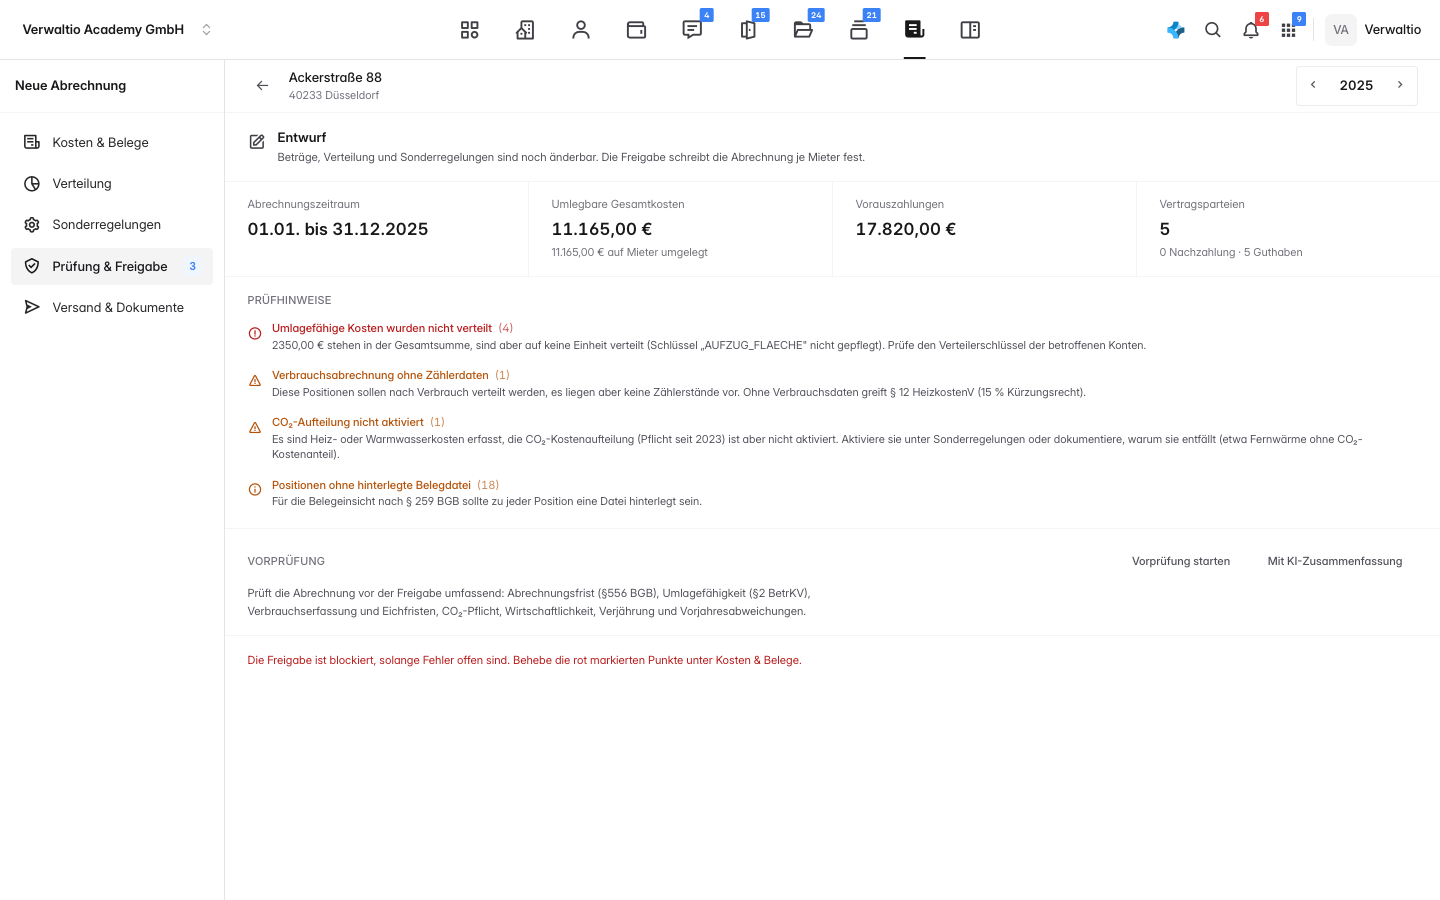Switch to previous year before 2025
The height and width of the screenshot is (900, 1440).
pyautogui.click(x=1314, y=85)
